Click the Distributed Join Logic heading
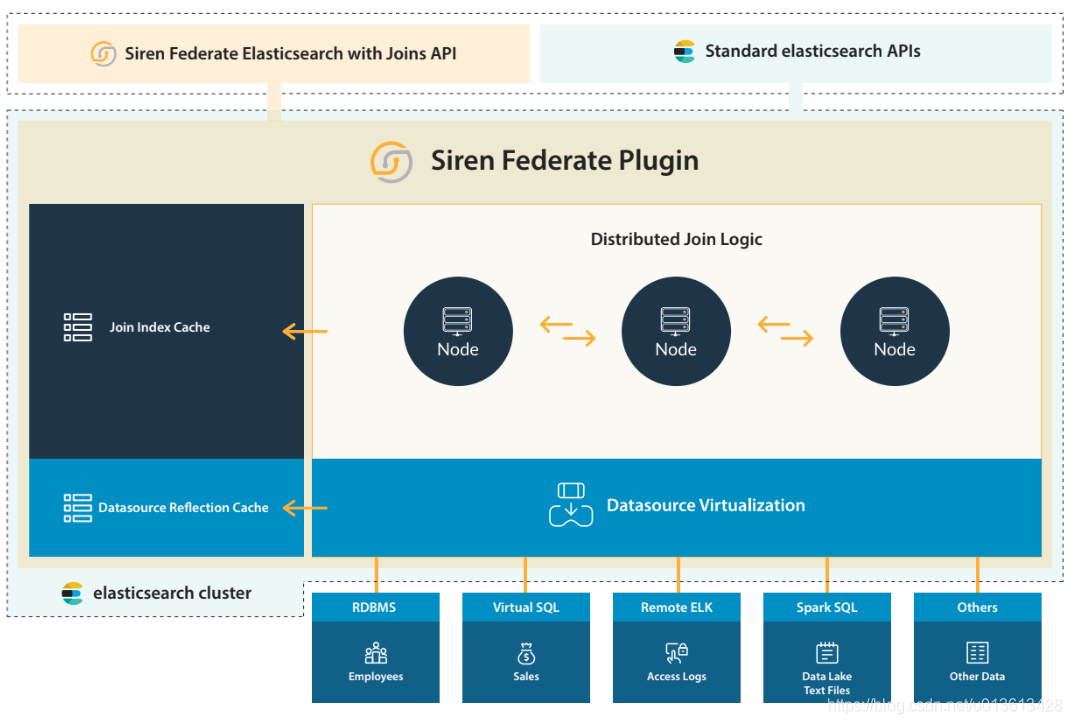 coord(676,239)
